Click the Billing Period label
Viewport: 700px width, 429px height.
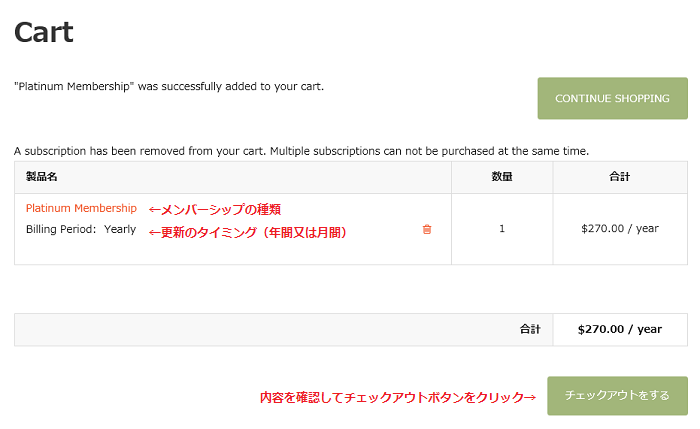(61, 229)
